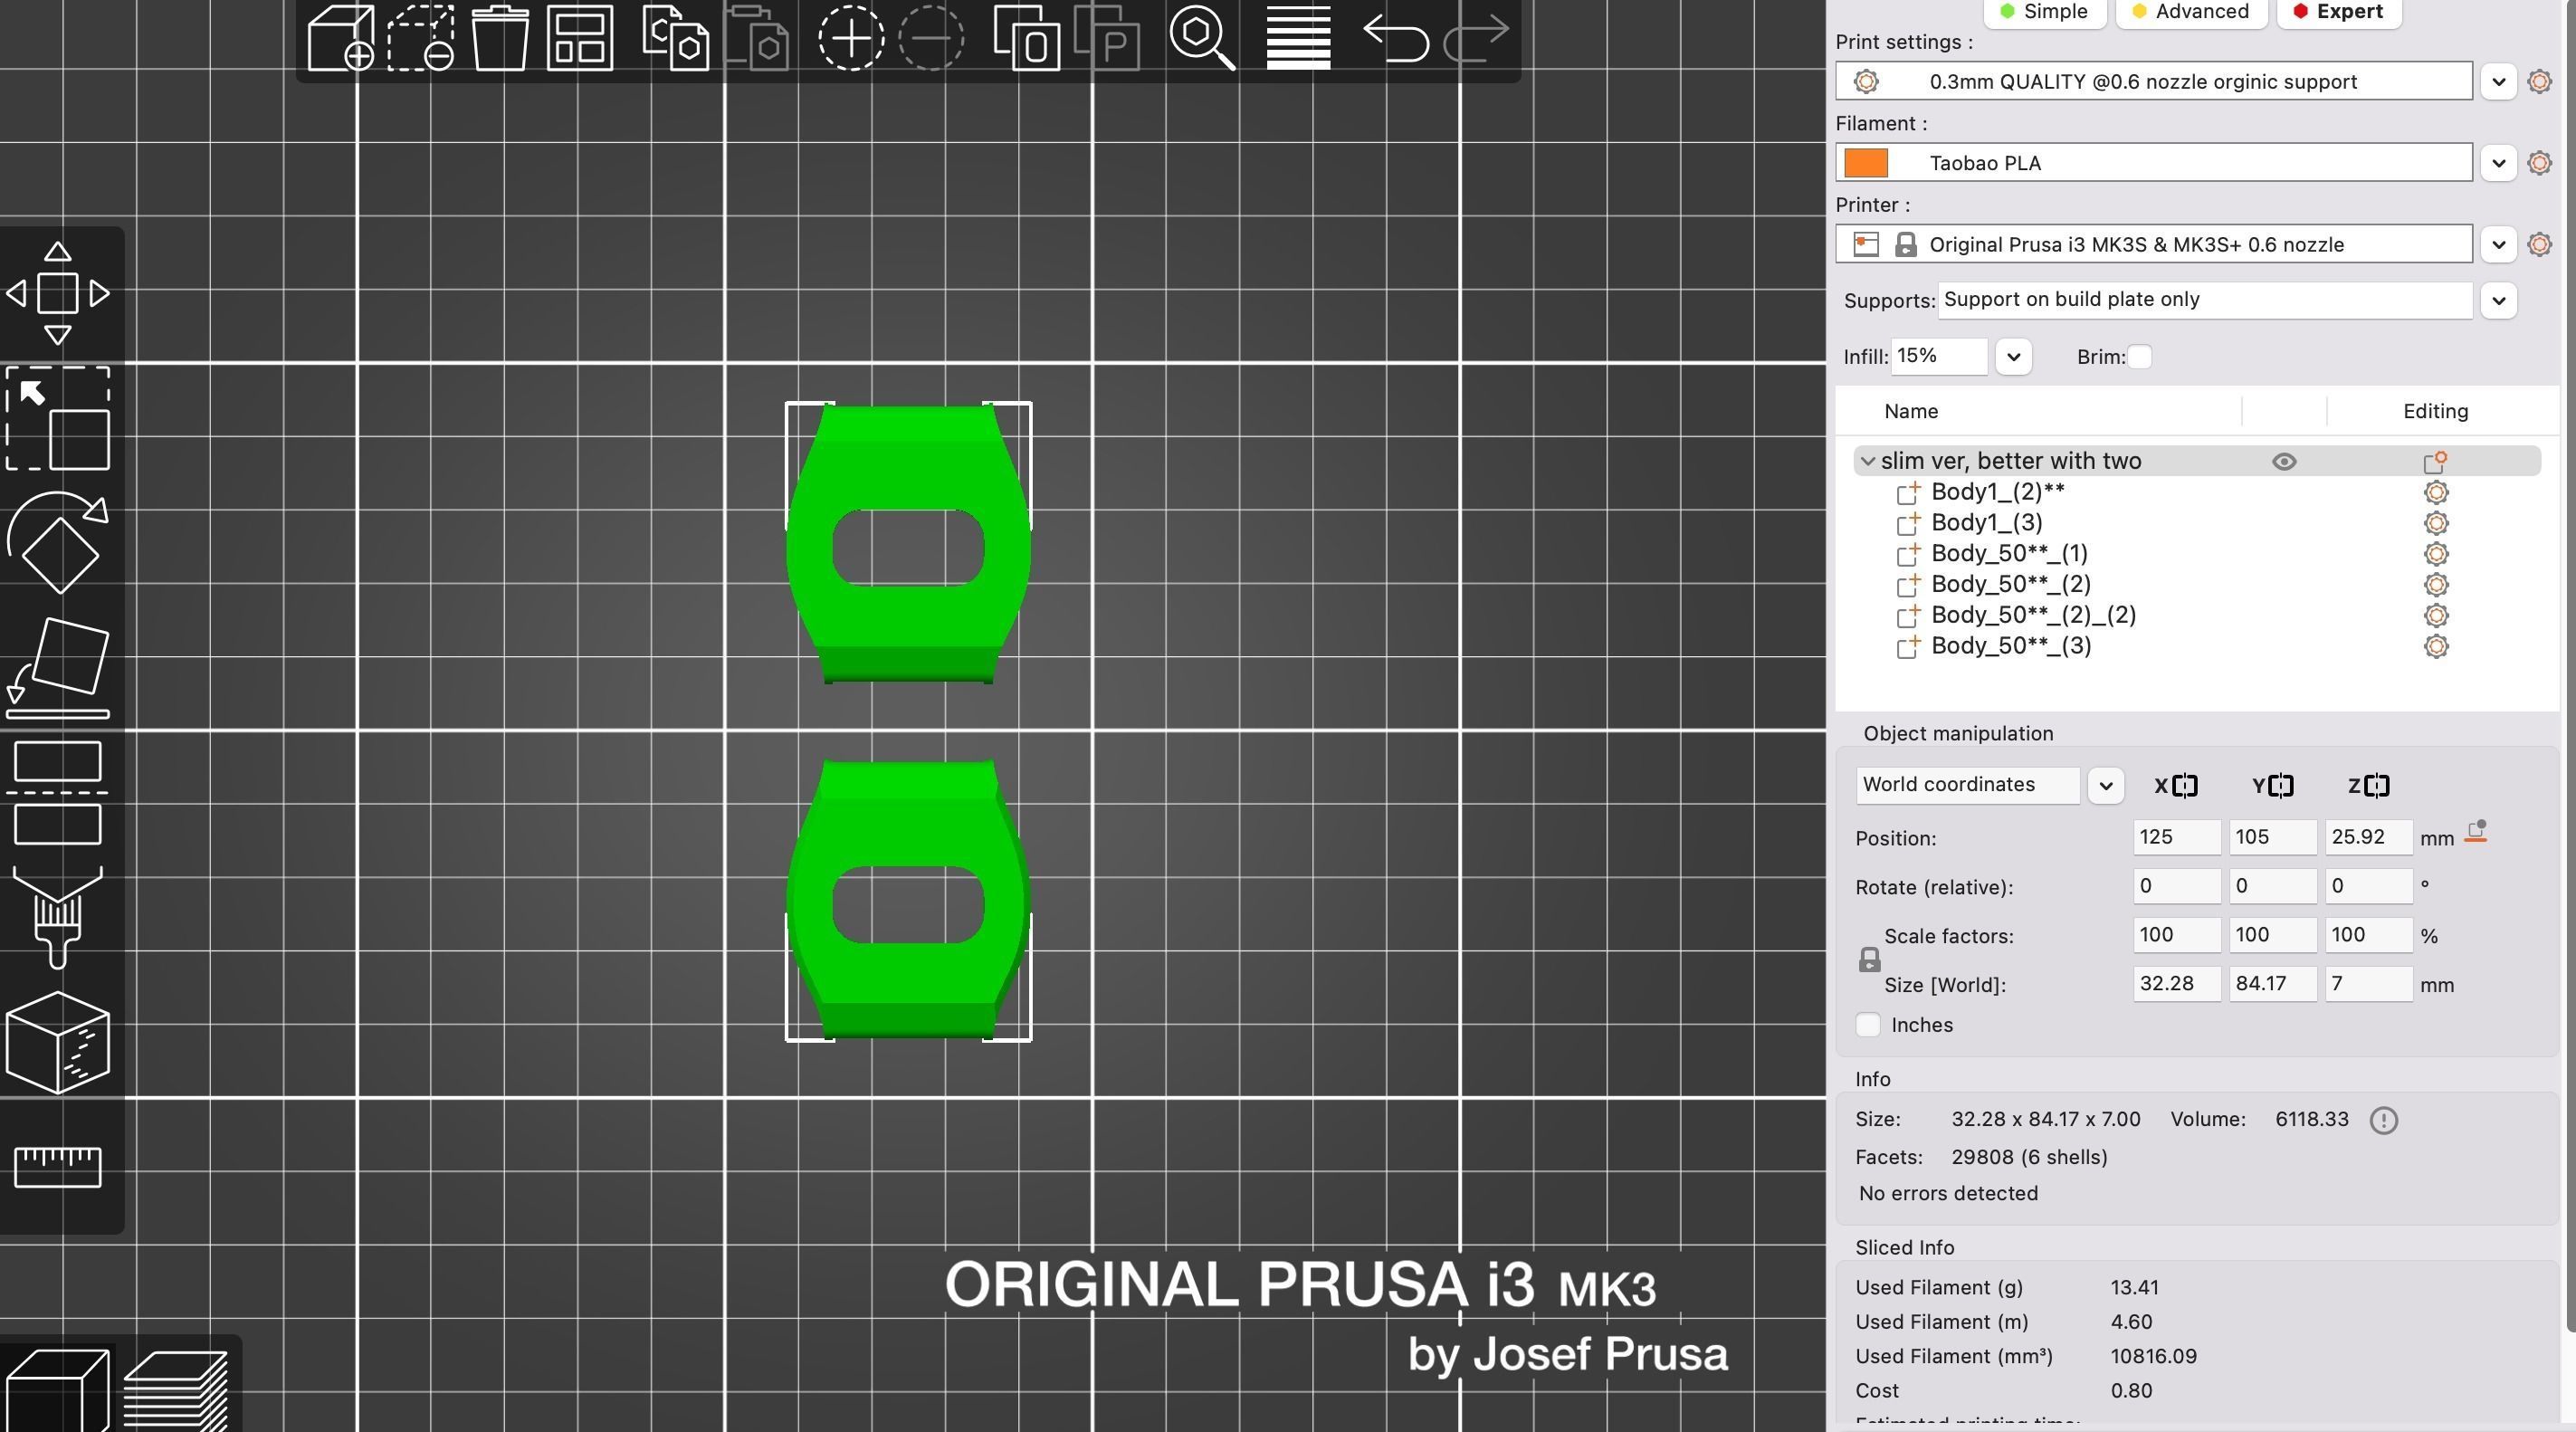Click the Position X input field

pyautogui.click(x=2175, y=837)
